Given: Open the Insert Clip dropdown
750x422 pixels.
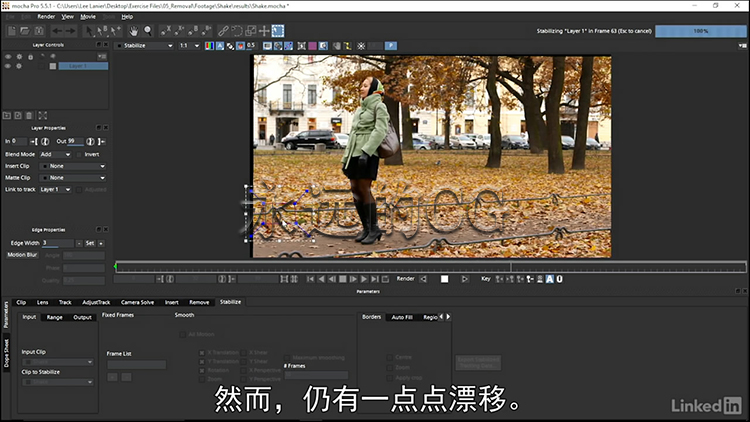Looking at the screenshot, I should point(73,166).
